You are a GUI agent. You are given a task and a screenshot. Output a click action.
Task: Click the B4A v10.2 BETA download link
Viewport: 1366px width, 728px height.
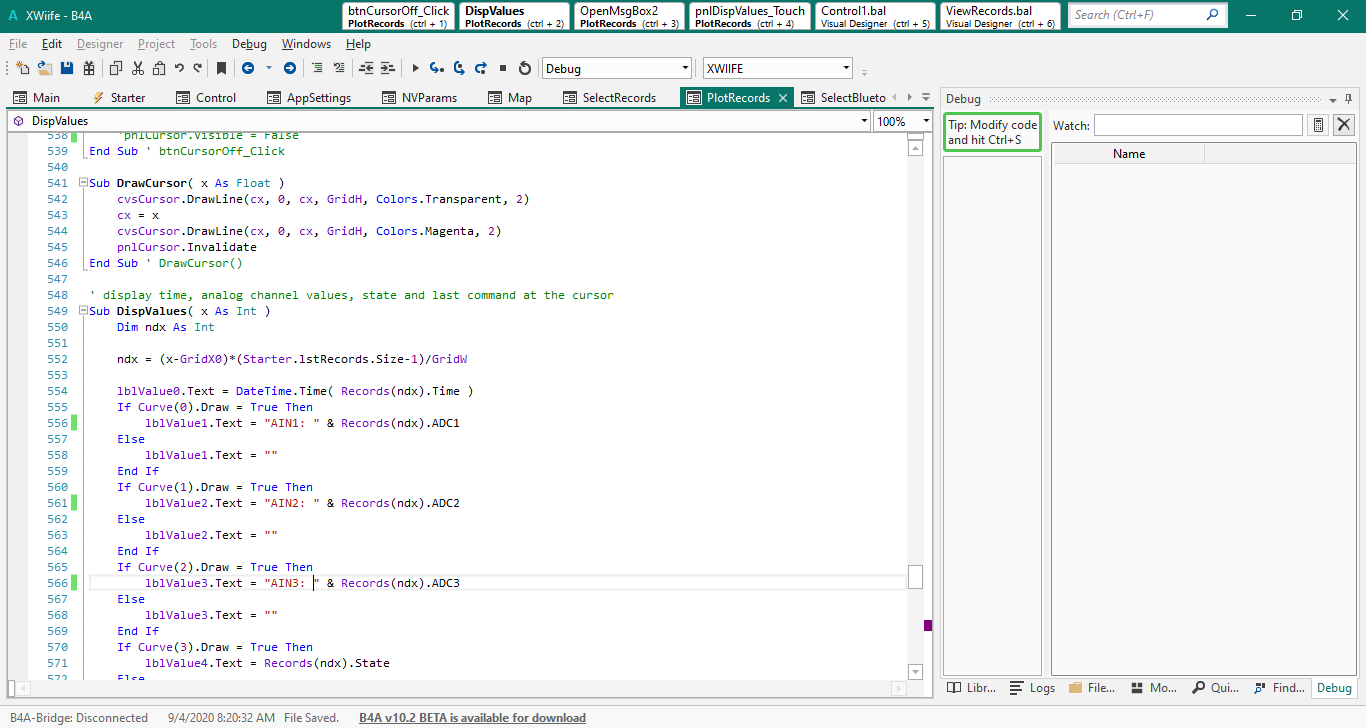click(472, 718)
